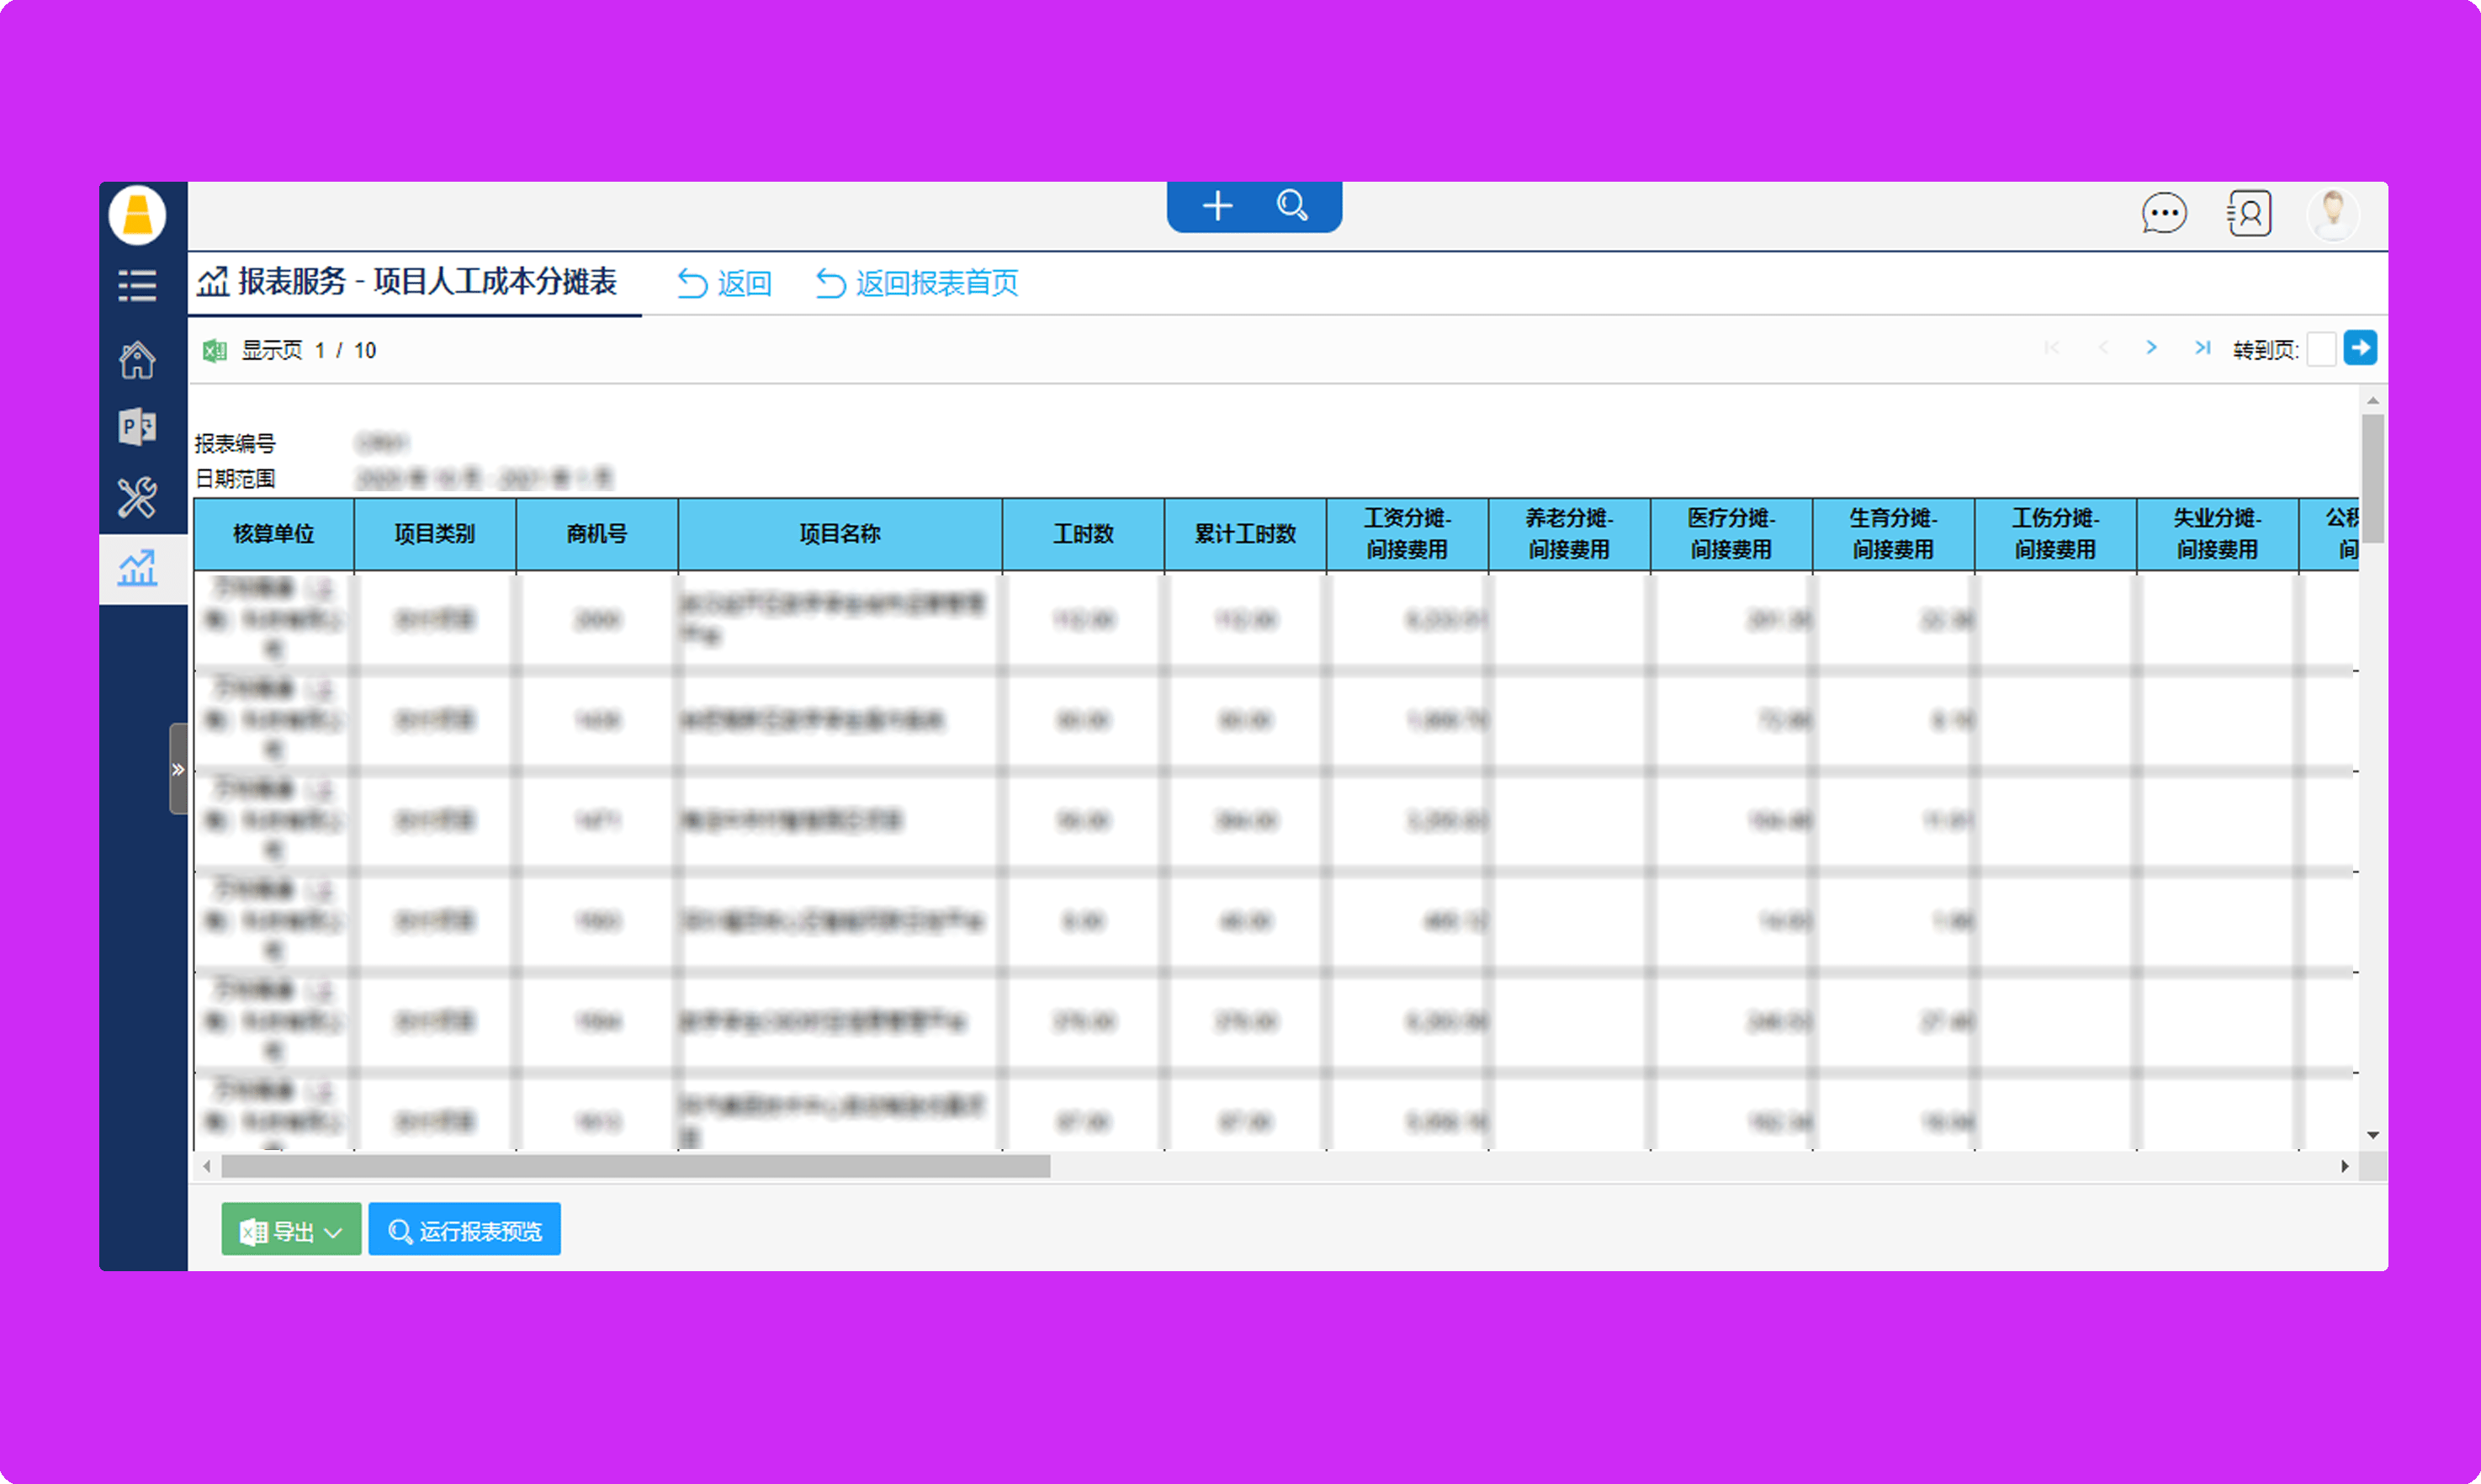Viewport: 2481px width, 1484px height.
Task: Open the 导出 export dropdown
Action: click(291, 1230)
